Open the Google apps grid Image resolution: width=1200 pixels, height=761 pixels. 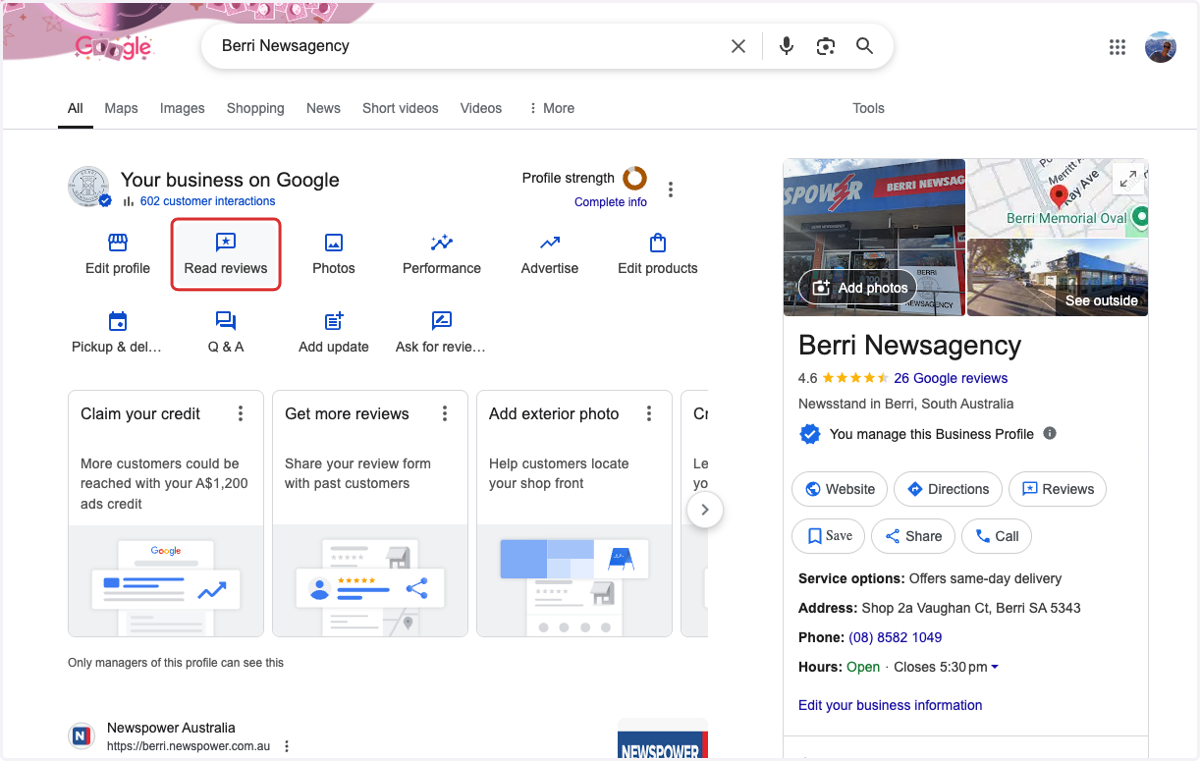(1118, 47)
